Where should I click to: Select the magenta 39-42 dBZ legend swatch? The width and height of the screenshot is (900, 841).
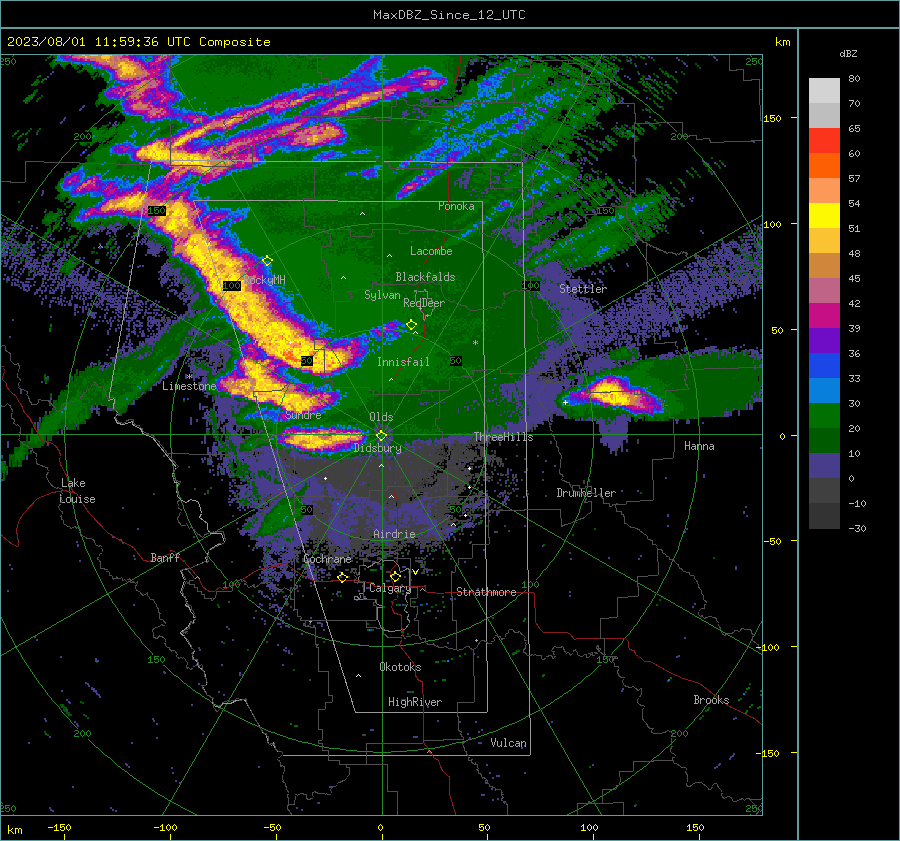point(824,316)
